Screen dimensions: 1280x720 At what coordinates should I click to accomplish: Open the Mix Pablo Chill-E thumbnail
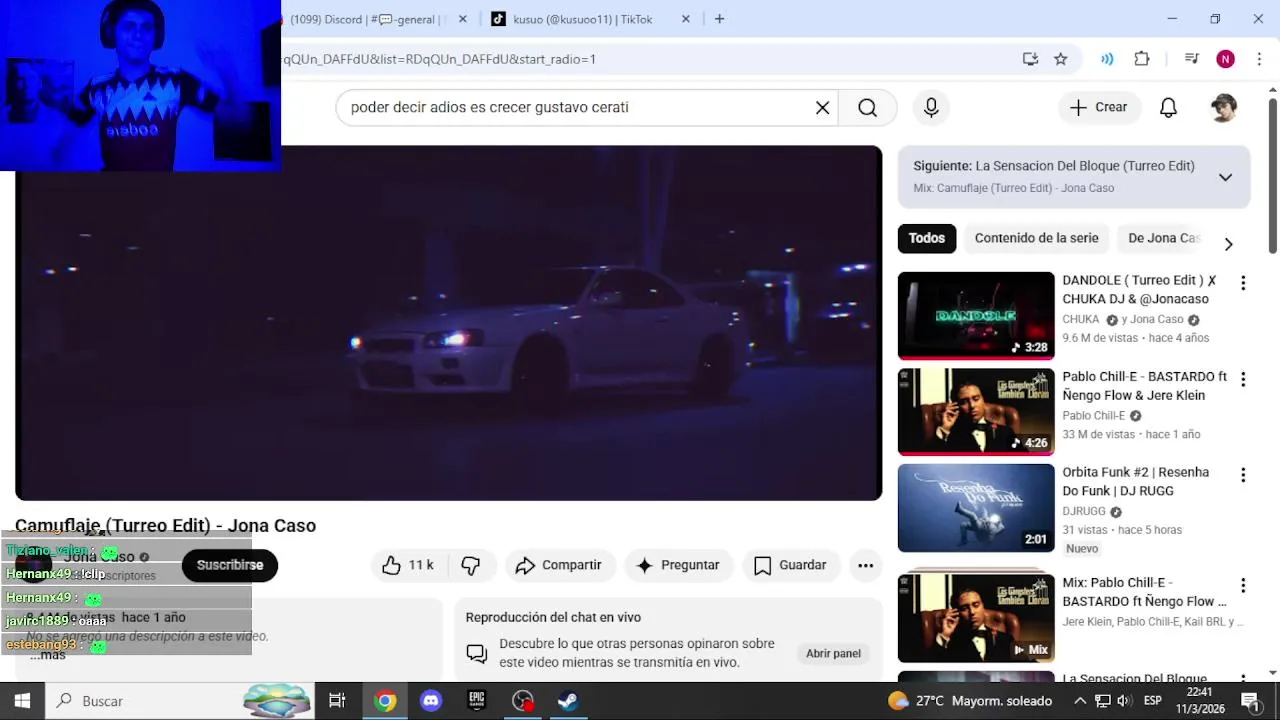[x=976, y=617]
